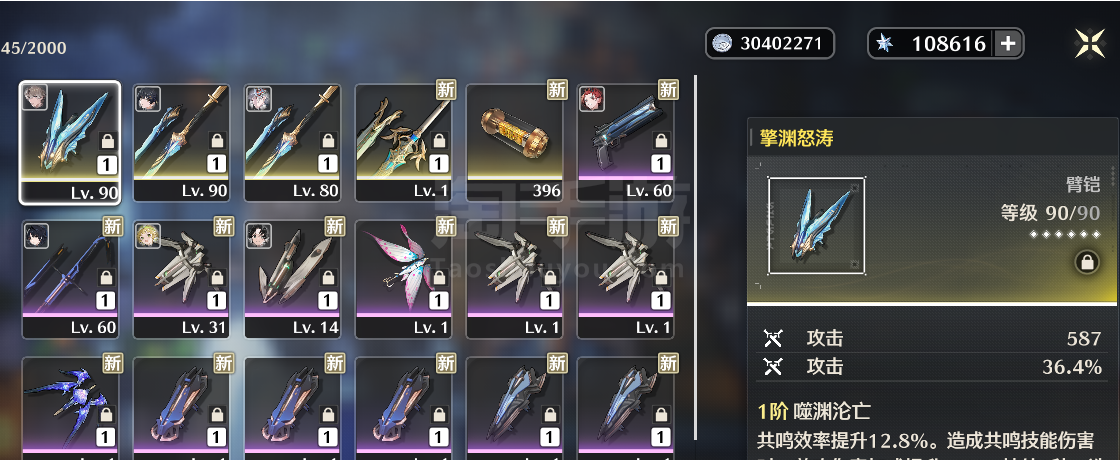Select the purple starry rectifier weapon in the third row

[70, 407]
